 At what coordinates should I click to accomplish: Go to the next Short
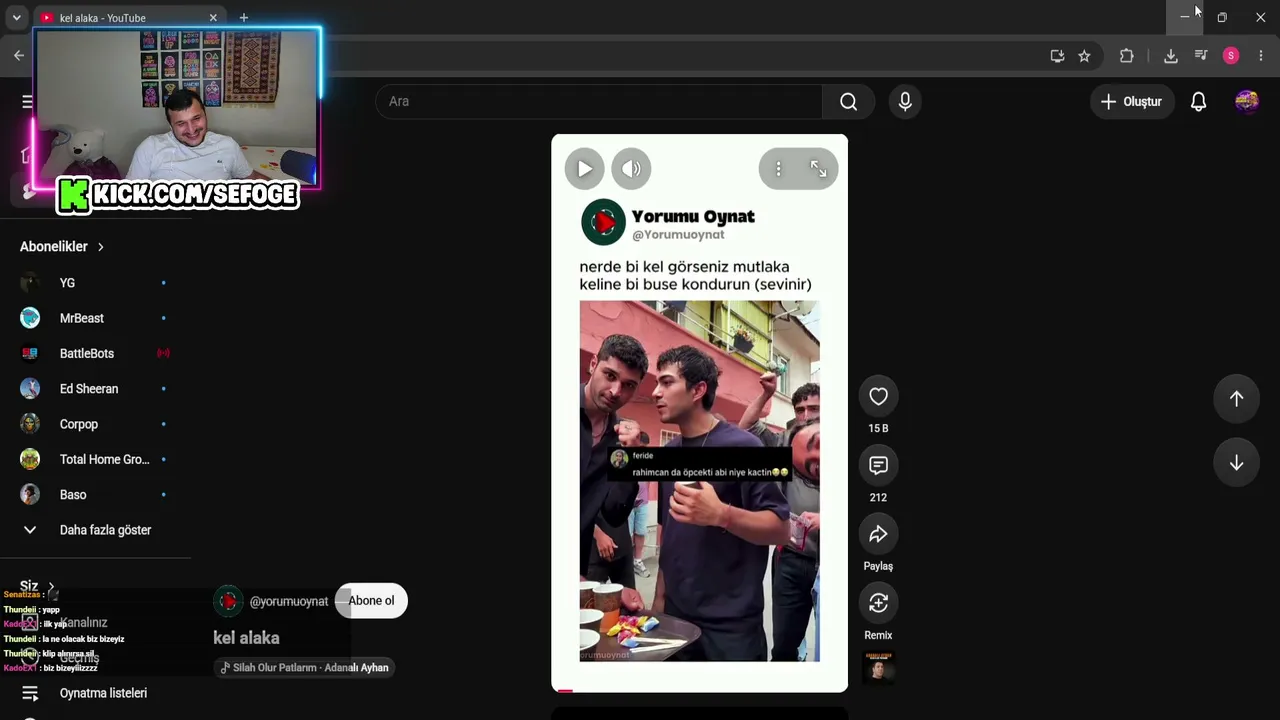pos(1236,463)
